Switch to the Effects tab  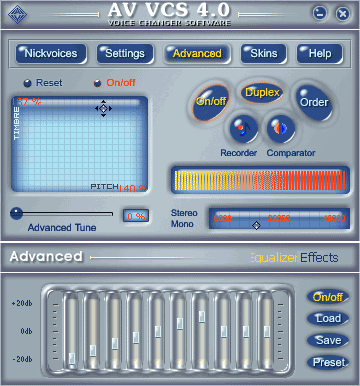coord(319,258)
